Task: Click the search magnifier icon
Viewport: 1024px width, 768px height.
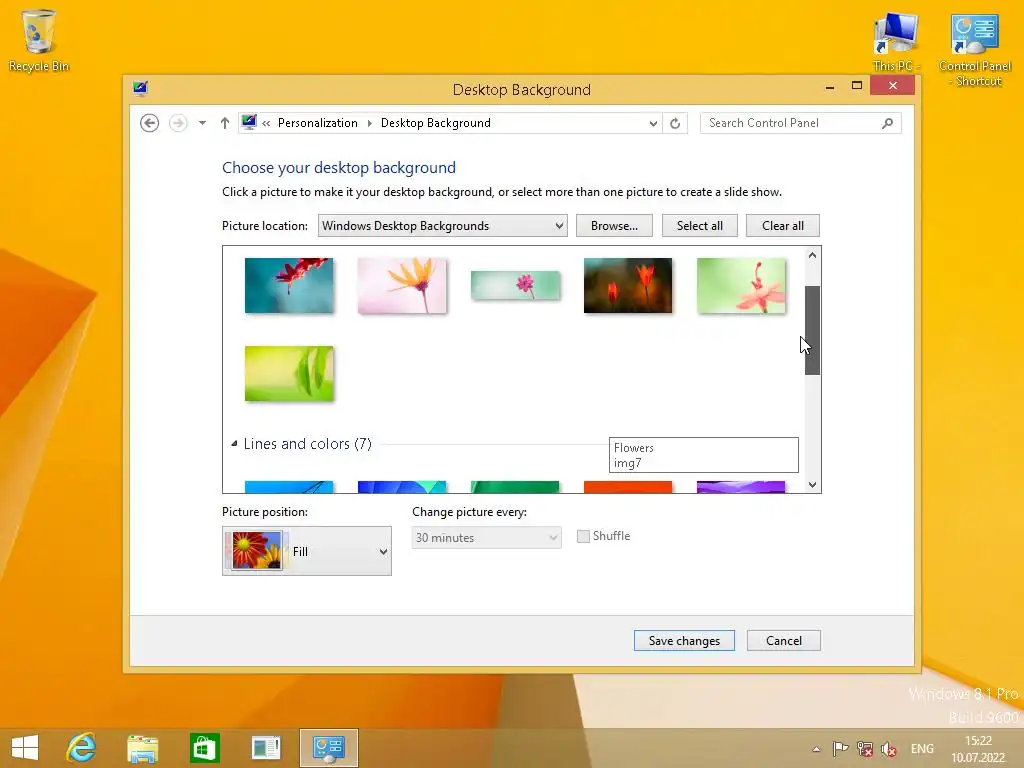Action: pyautogui.click(x=887, y=123)
